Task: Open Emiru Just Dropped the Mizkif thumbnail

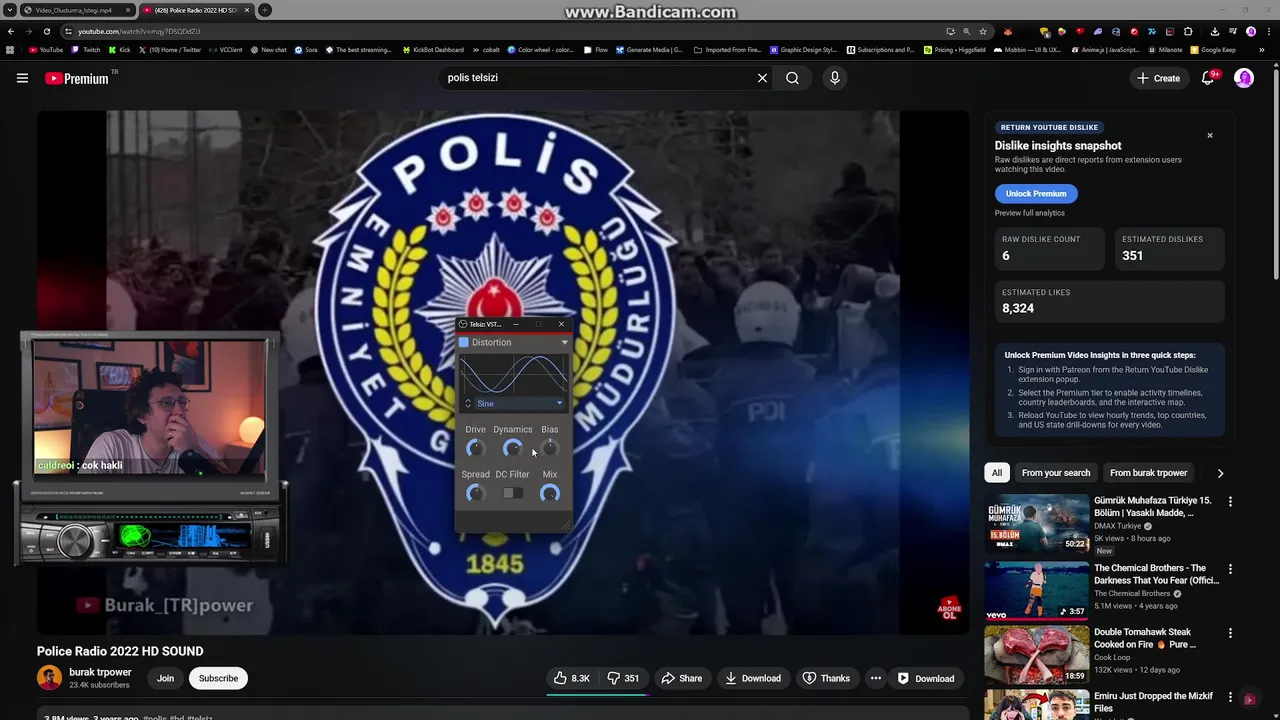Action: [1036, 705]
